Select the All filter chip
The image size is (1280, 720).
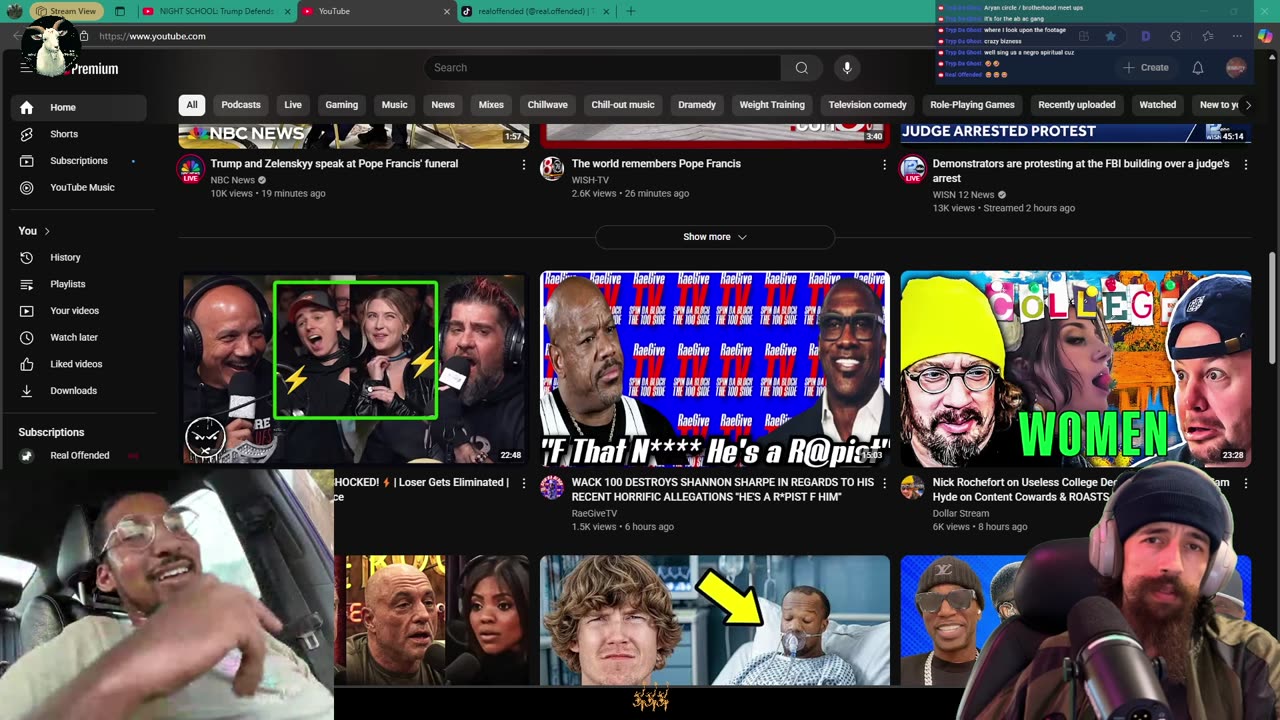point(192,105)
